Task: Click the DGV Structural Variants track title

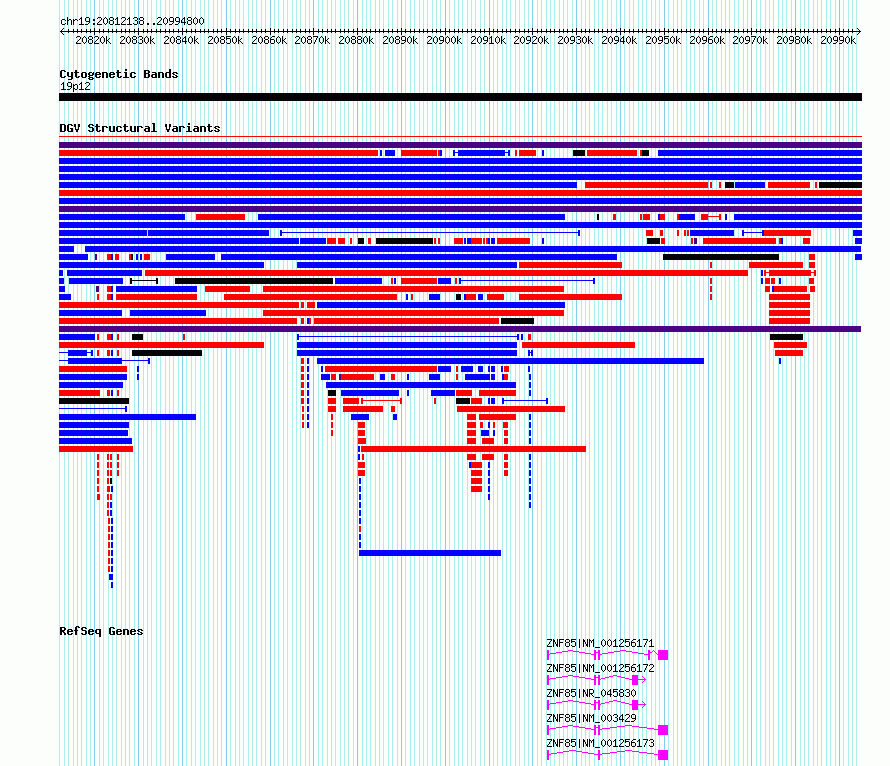Action: tap(140, 128)
